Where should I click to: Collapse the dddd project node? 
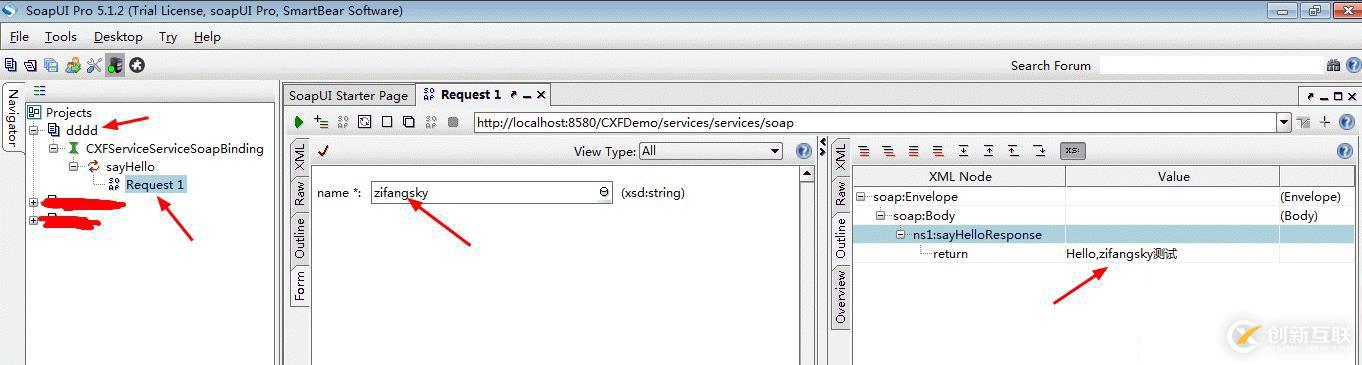(34, 130)
